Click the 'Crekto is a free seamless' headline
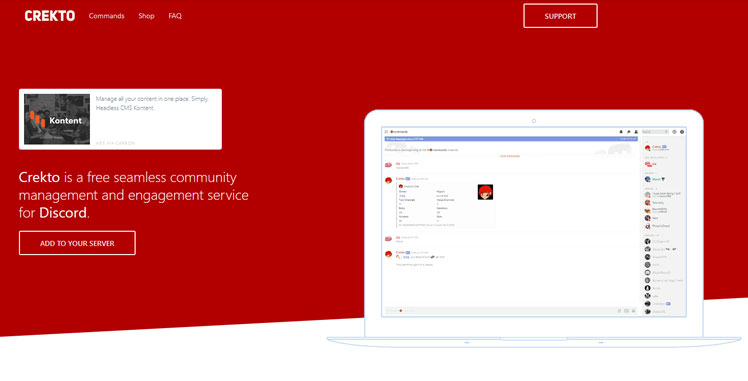The image size is (748, 381). 134,195
